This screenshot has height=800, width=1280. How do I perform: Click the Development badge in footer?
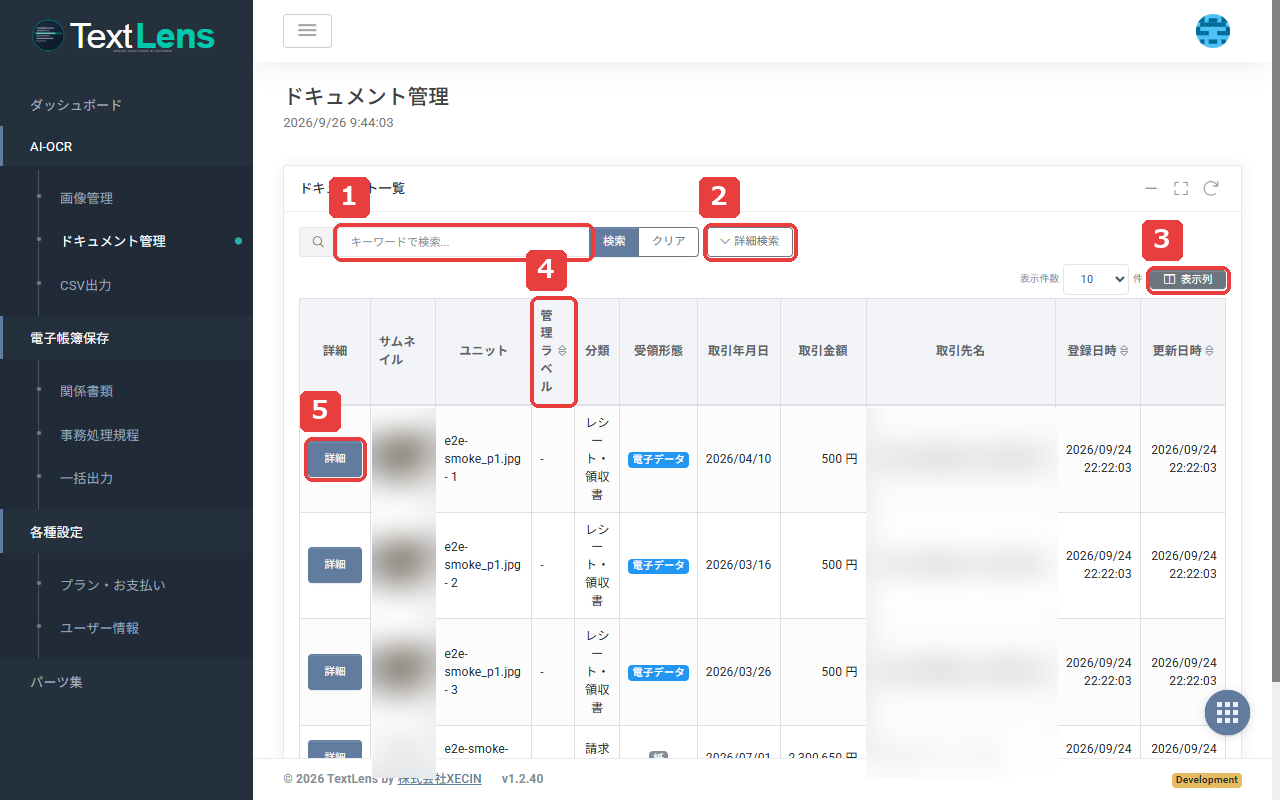tap(1207, 780)
